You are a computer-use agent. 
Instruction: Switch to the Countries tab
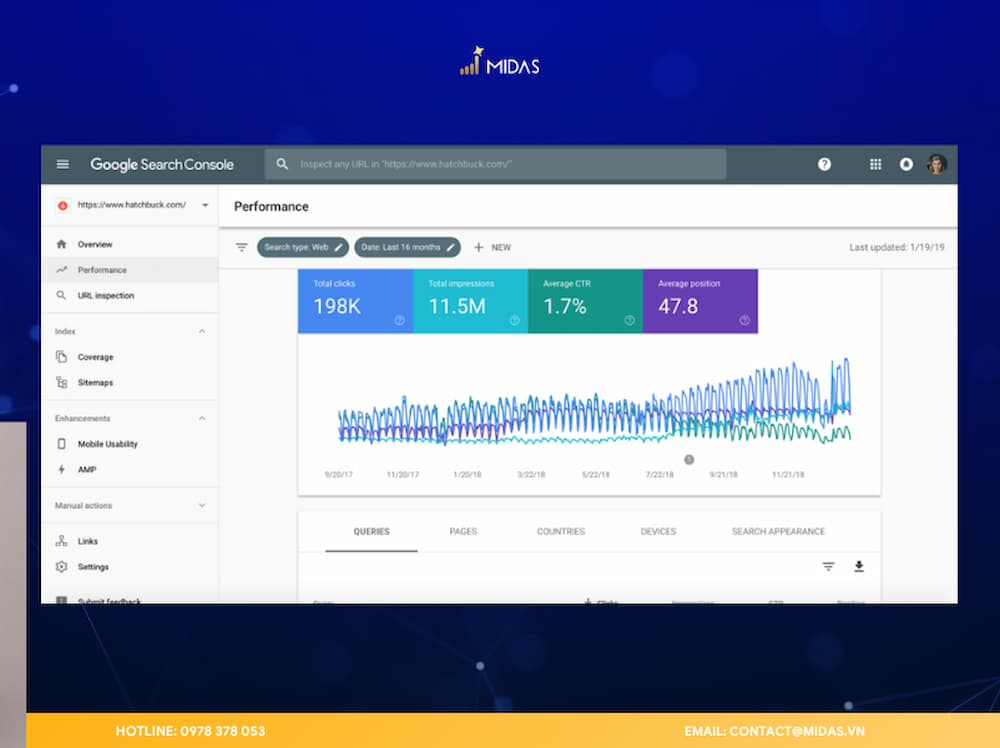click(x=561, y=531)
